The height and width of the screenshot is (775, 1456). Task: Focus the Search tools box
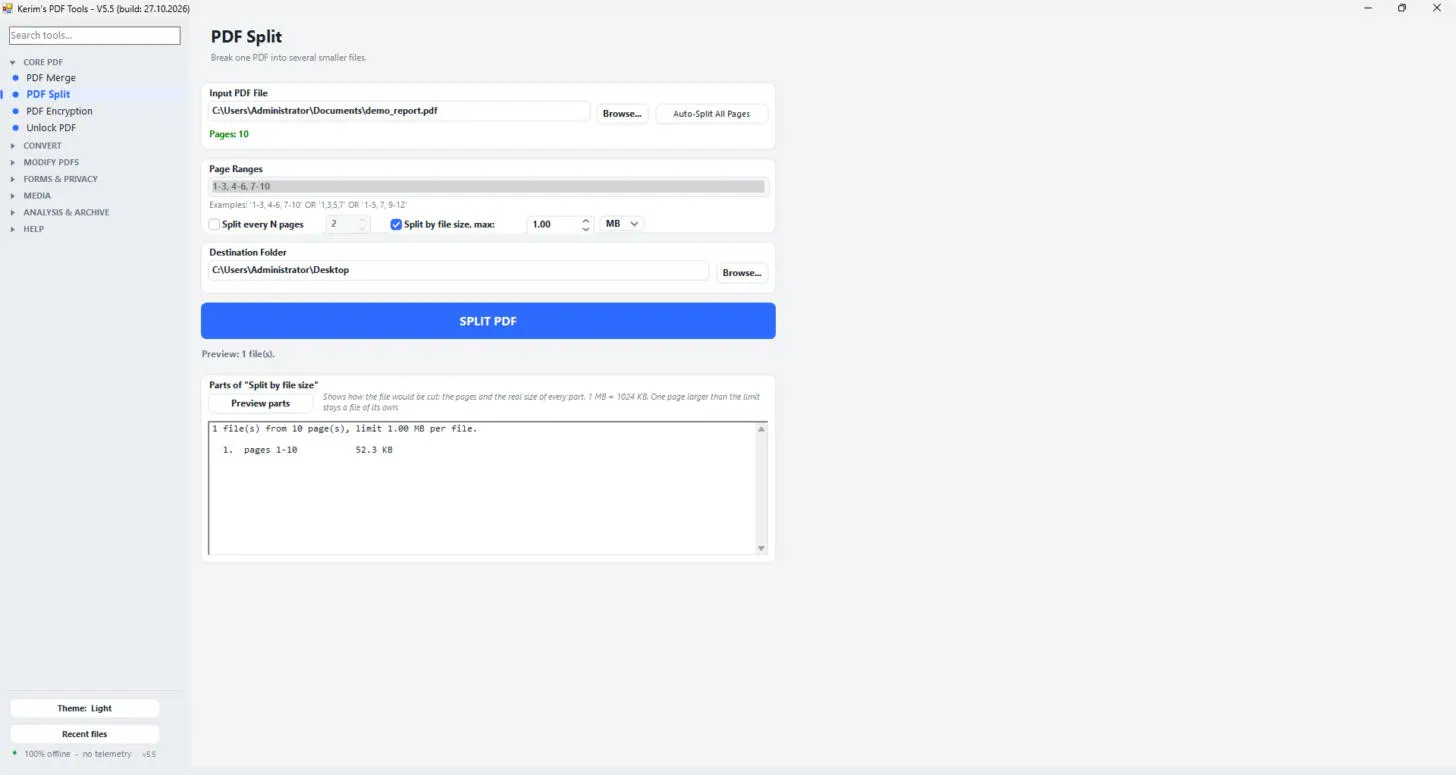[x=95, y=35]
